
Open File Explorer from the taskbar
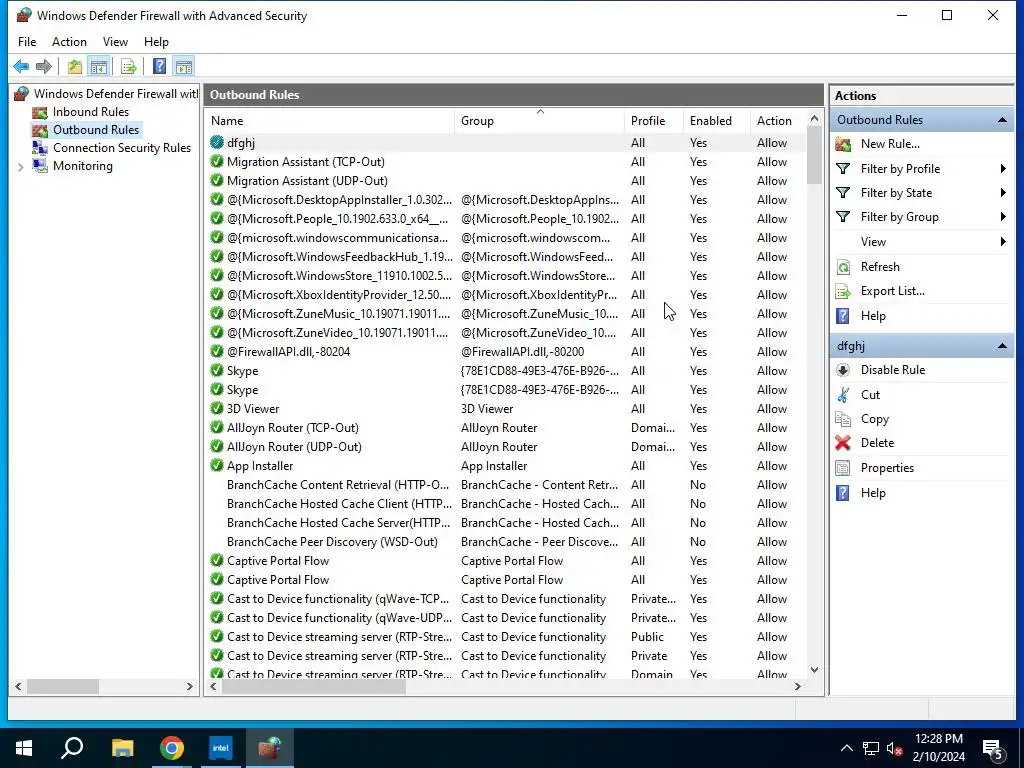click(x=122, y=748)
